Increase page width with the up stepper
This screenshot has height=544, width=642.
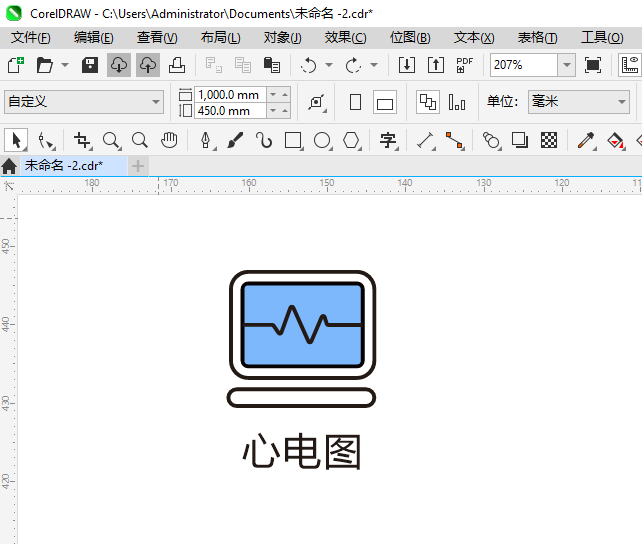tap(285, 95)
